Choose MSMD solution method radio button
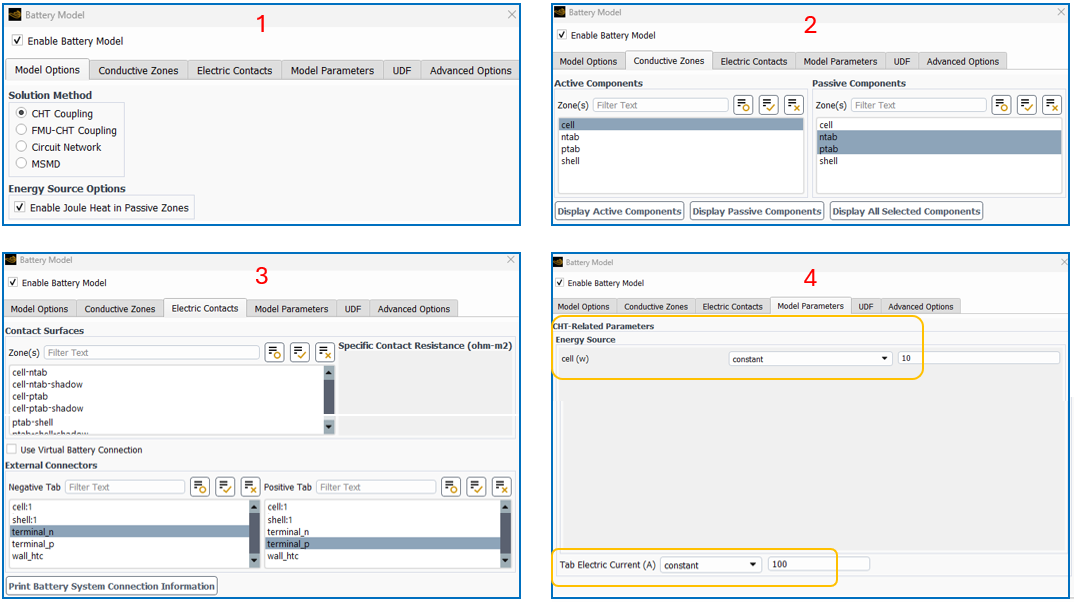1076x603 pixels. (22, 163)
